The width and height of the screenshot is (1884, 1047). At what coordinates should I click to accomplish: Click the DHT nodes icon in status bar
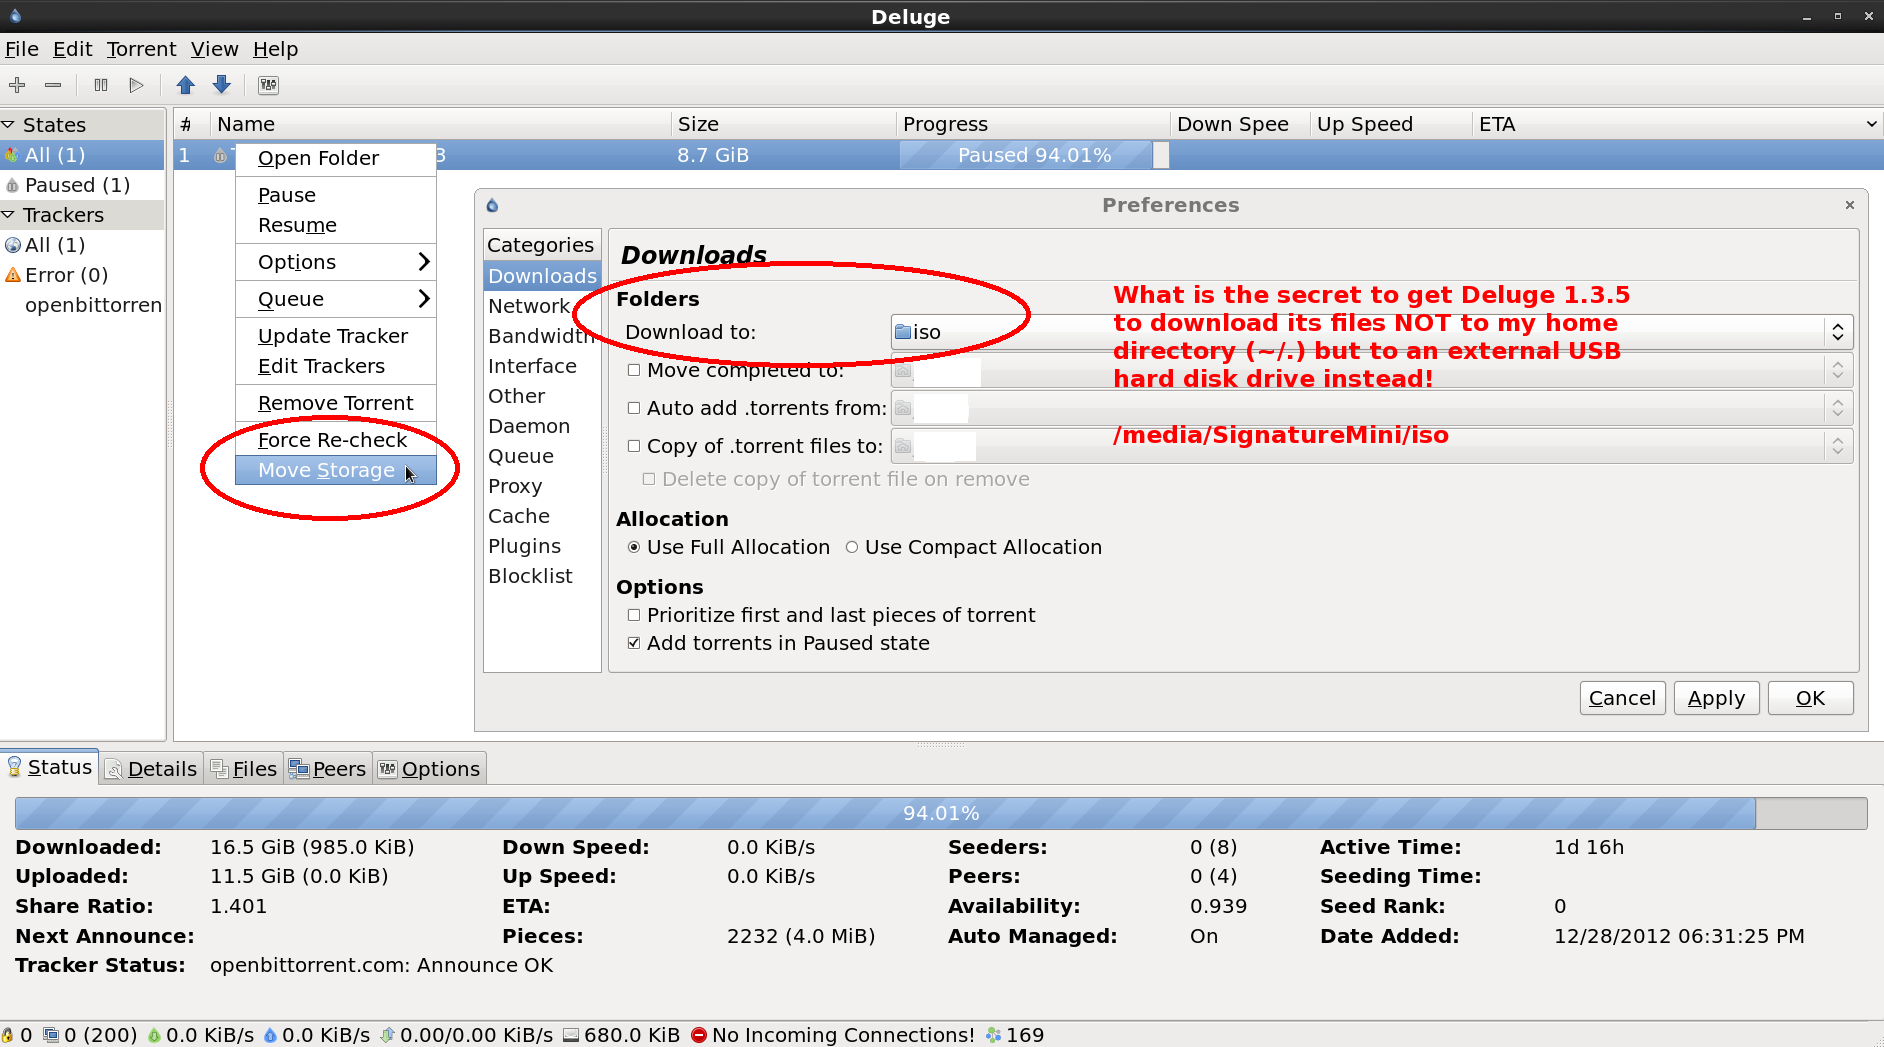point(993,1035)
